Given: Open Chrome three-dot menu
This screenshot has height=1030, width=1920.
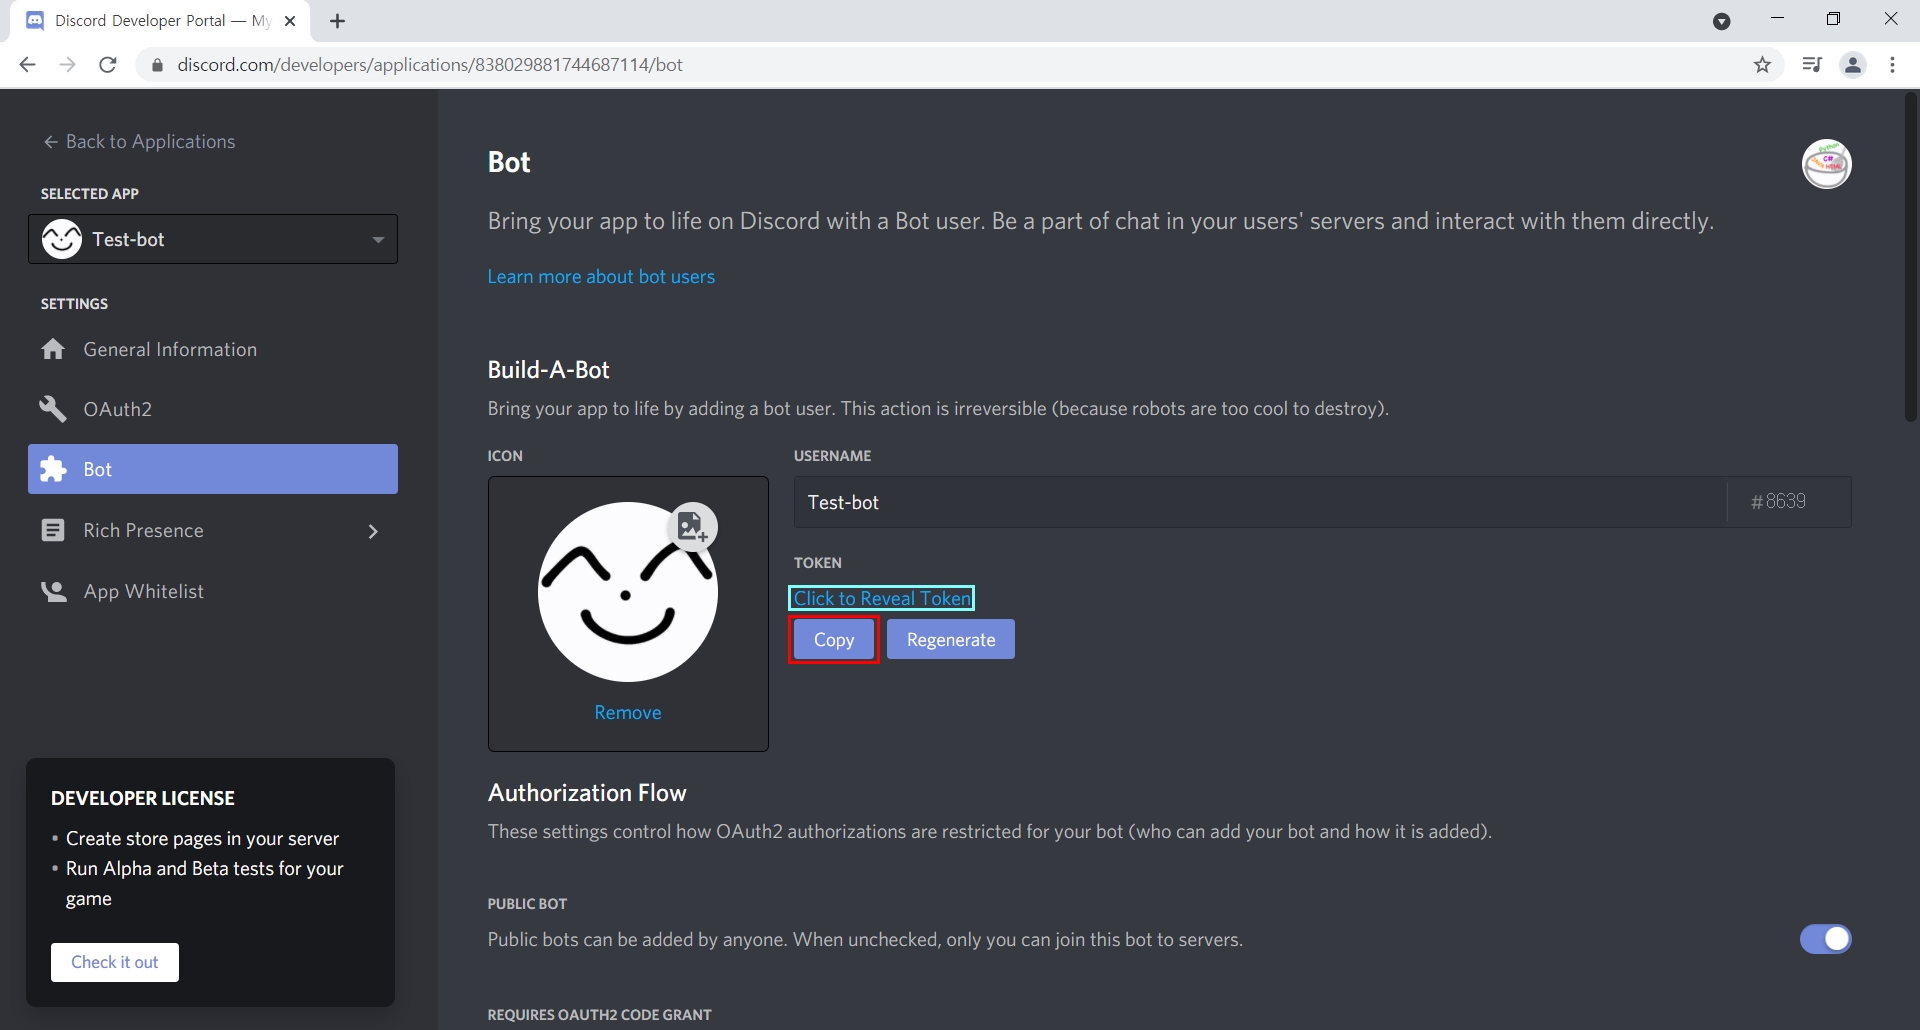Looking at the screenshot, I should tap(1892, 65).
